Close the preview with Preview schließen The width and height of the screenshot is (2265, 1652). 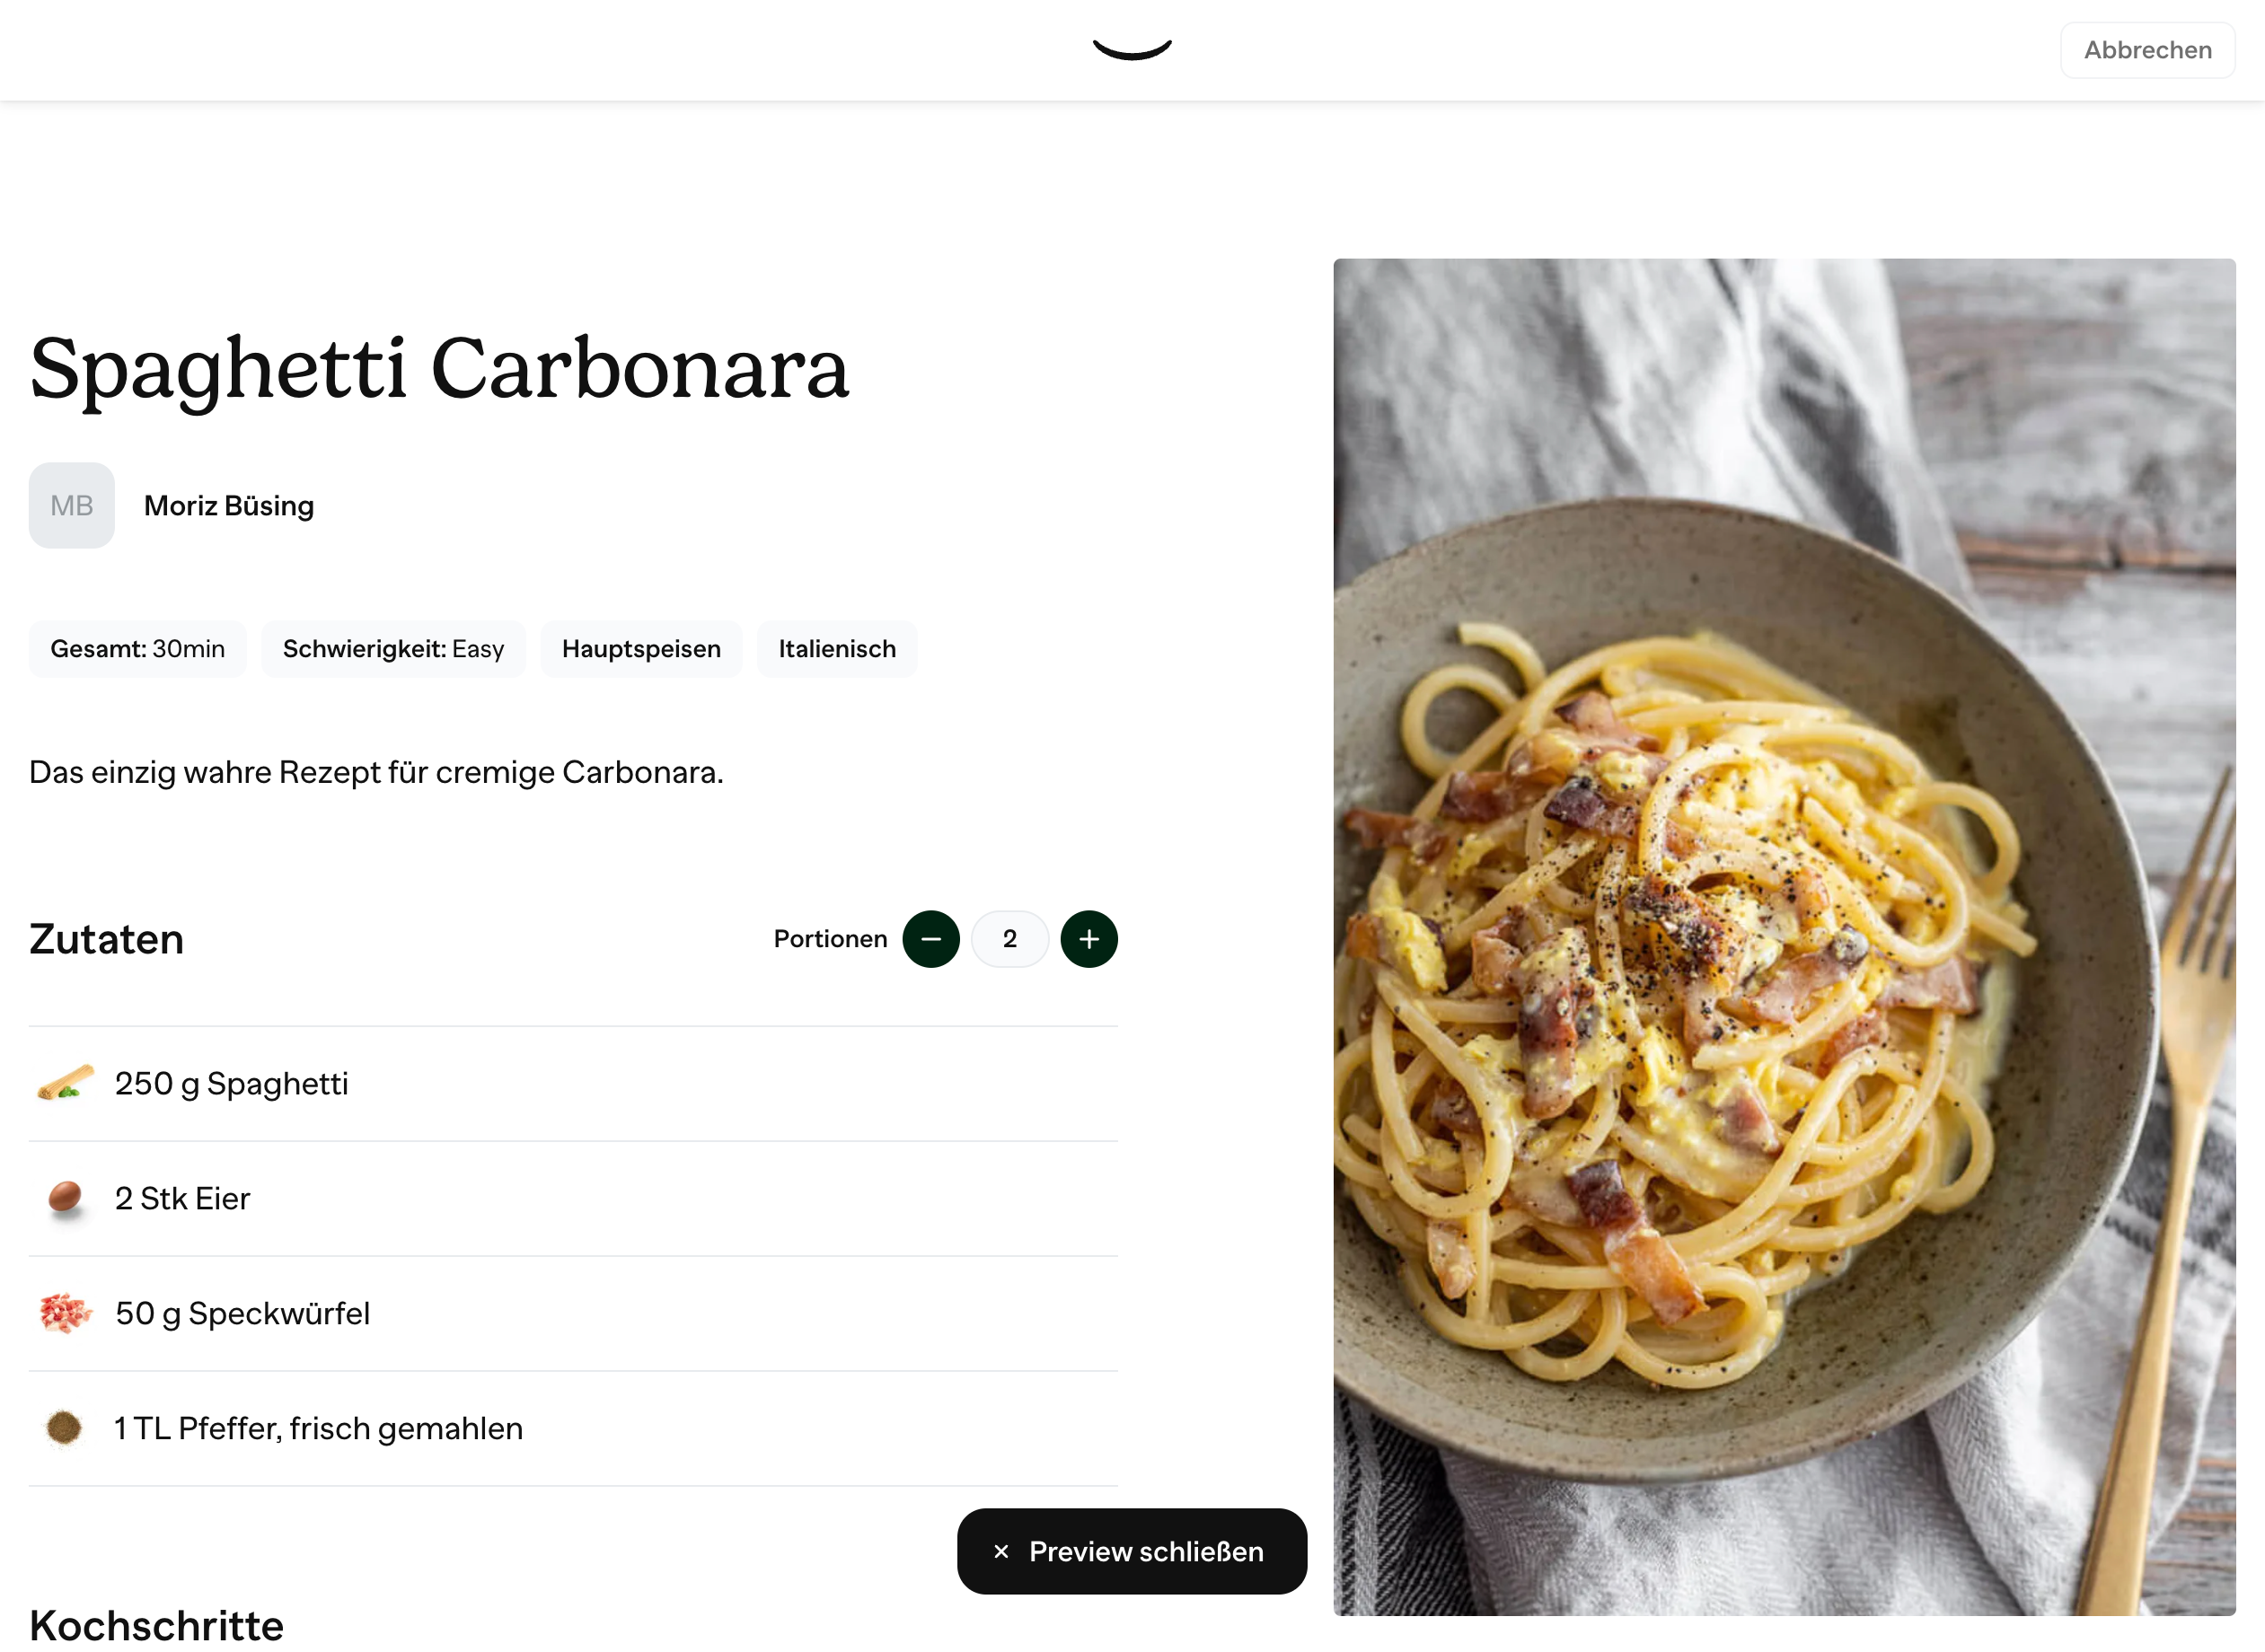pos(1145,1551)
